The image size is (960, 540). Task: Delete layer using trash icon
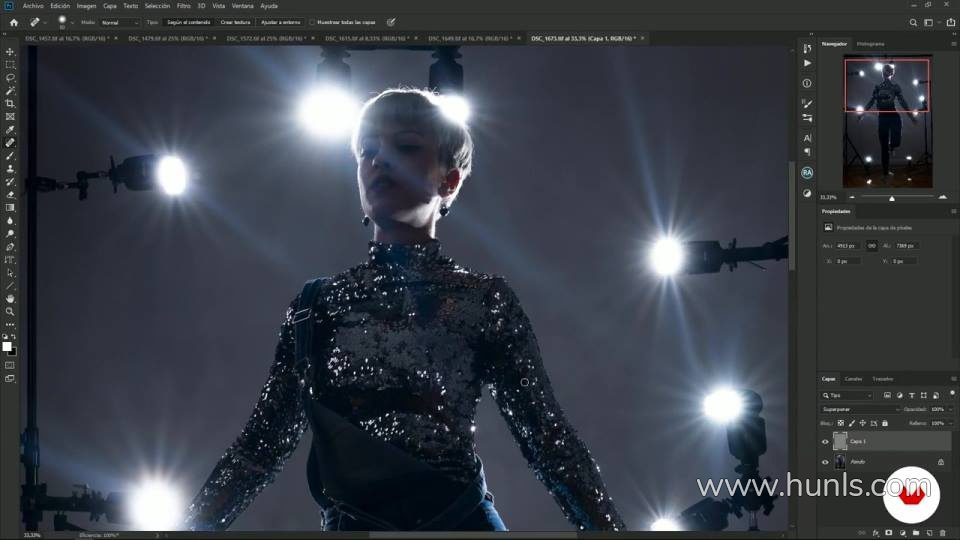click(x=942, y=533)
